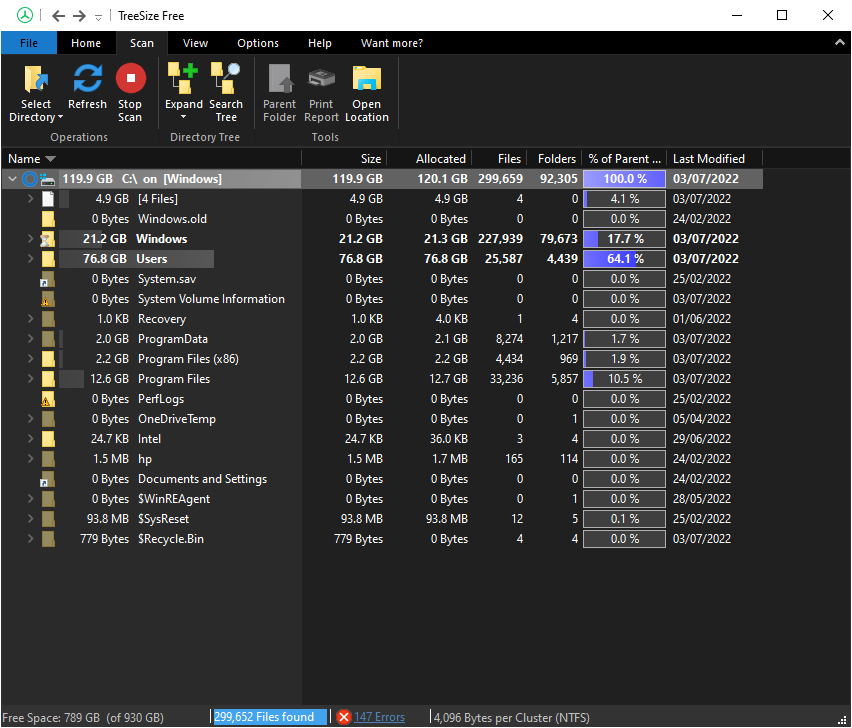The image size is (852, 728).
Task: Open the Search Tree tool
Action: coord(225,92)
